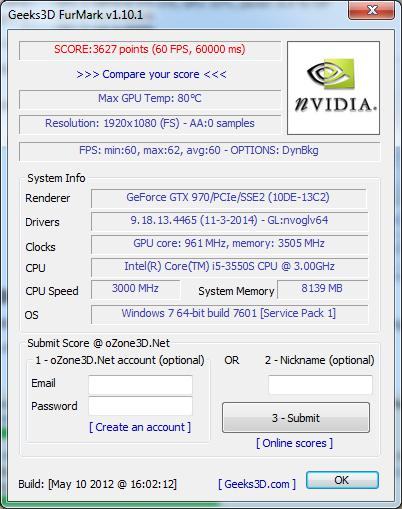Viewport: 402px width, 509px height.
Task: Click the 9.18.13.4465 drivers value
Action: pyautogui.click(x=229, y=221)
